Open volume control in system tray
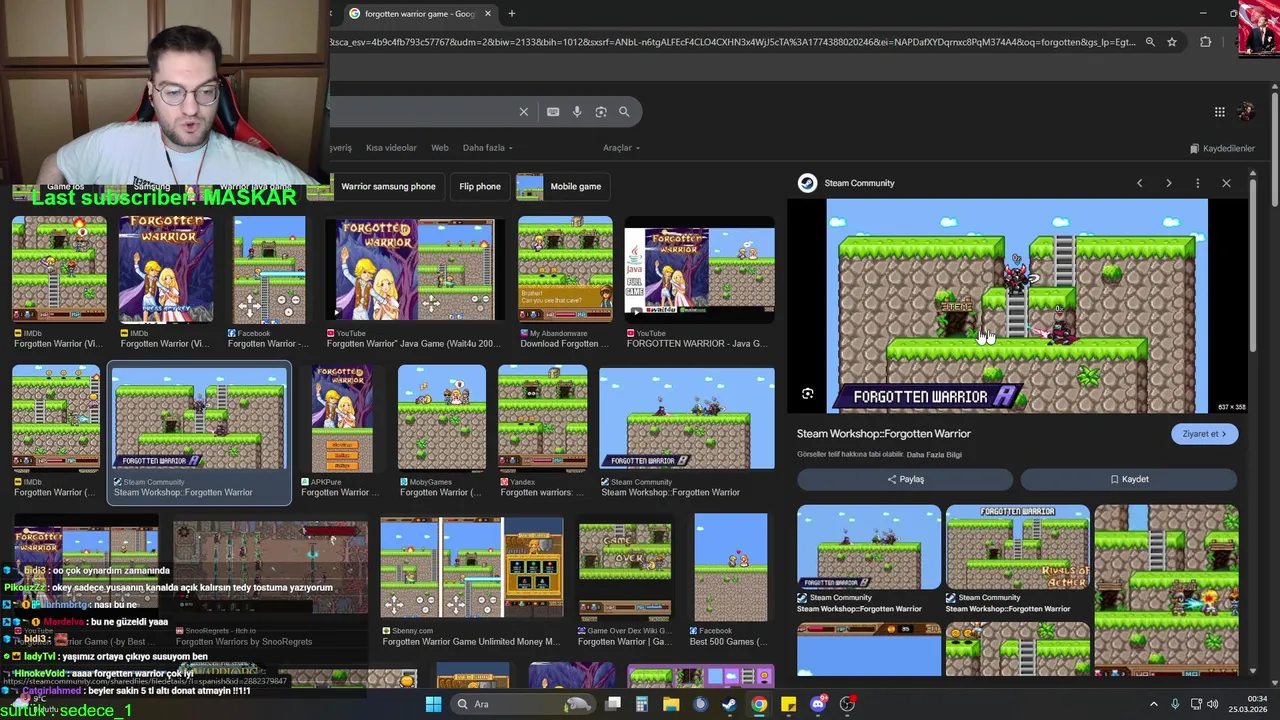Viewport: 1280px width, 720px height. click(x=1213, y=704)
